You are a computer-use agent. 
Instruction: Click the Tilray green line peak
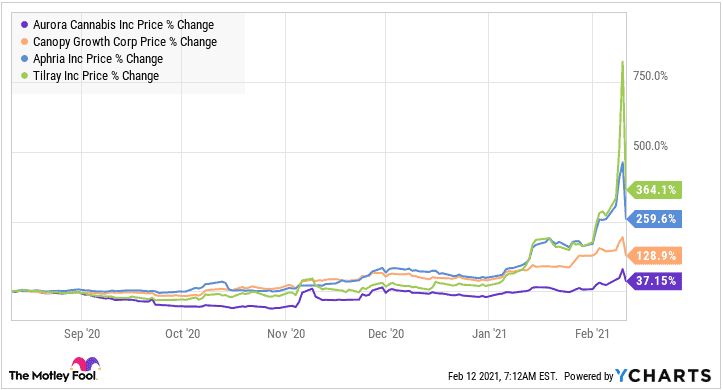coord(622,62)
